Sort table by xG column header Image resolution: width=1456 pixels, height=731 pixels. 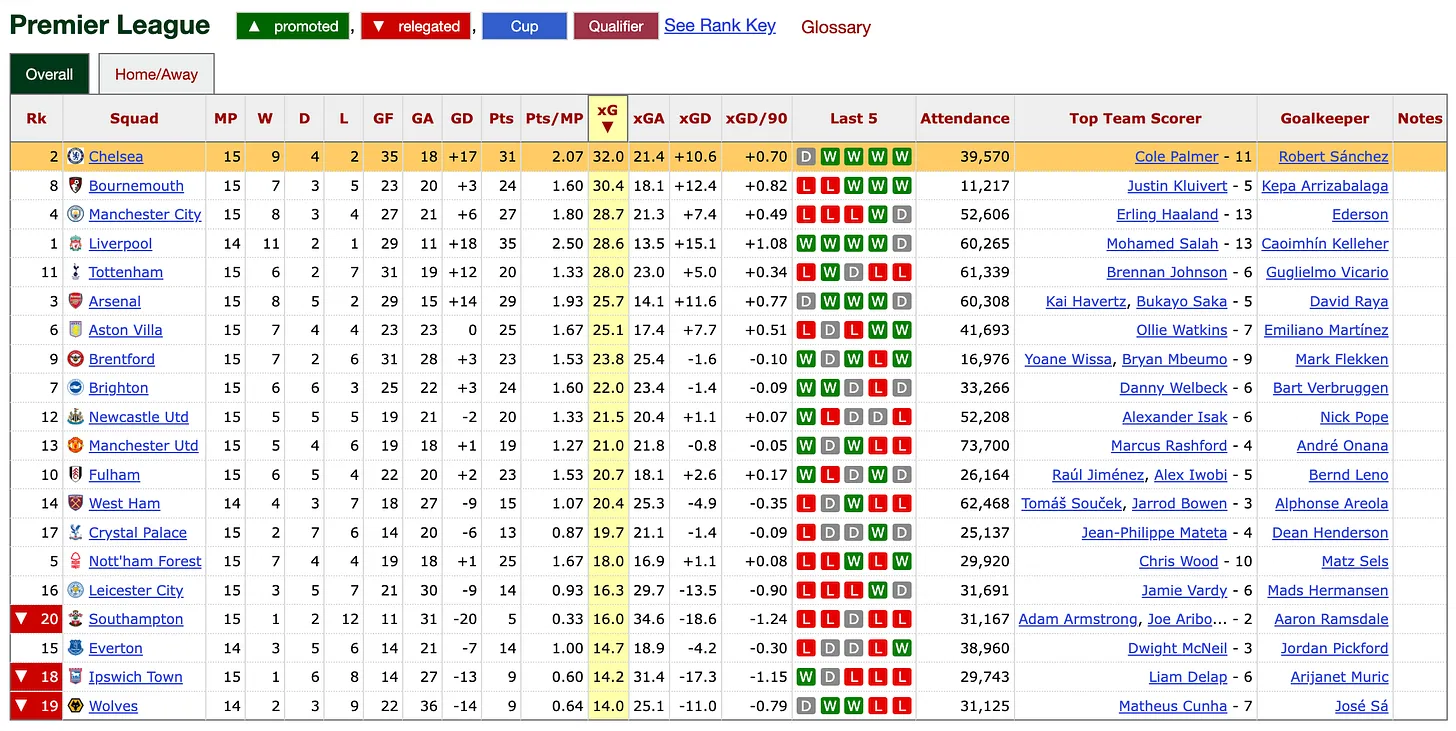coord(607,118)
